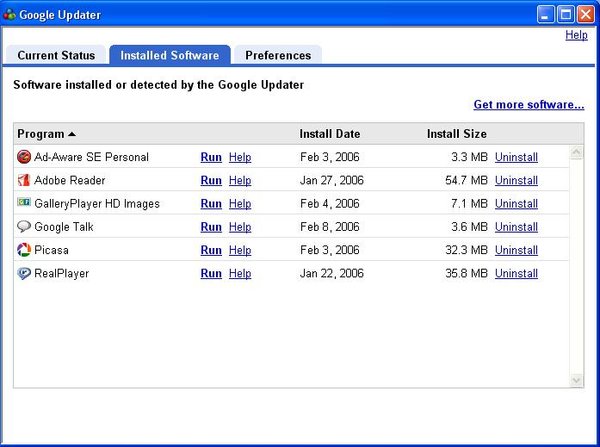Uninstall RealPlayer
Image resolution: width=600 pixels, height=447 pixels.
click(516, 273)
